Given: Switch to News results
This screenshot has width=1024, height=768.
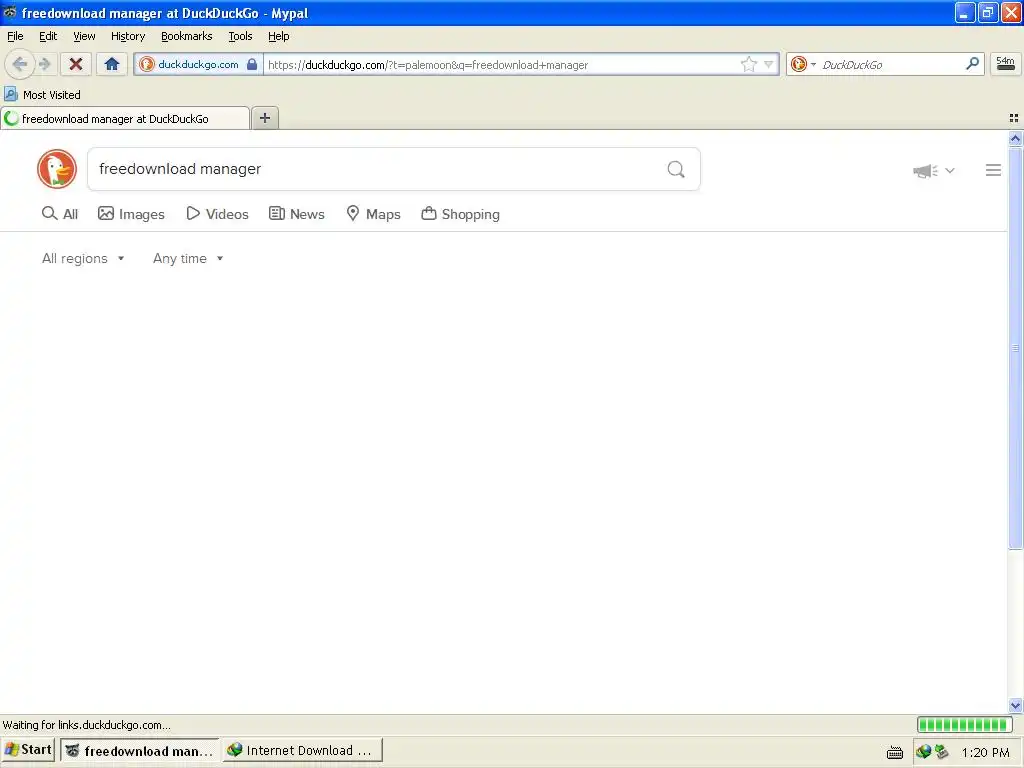Looking at the screenshot, I should [x=296, y=214].
